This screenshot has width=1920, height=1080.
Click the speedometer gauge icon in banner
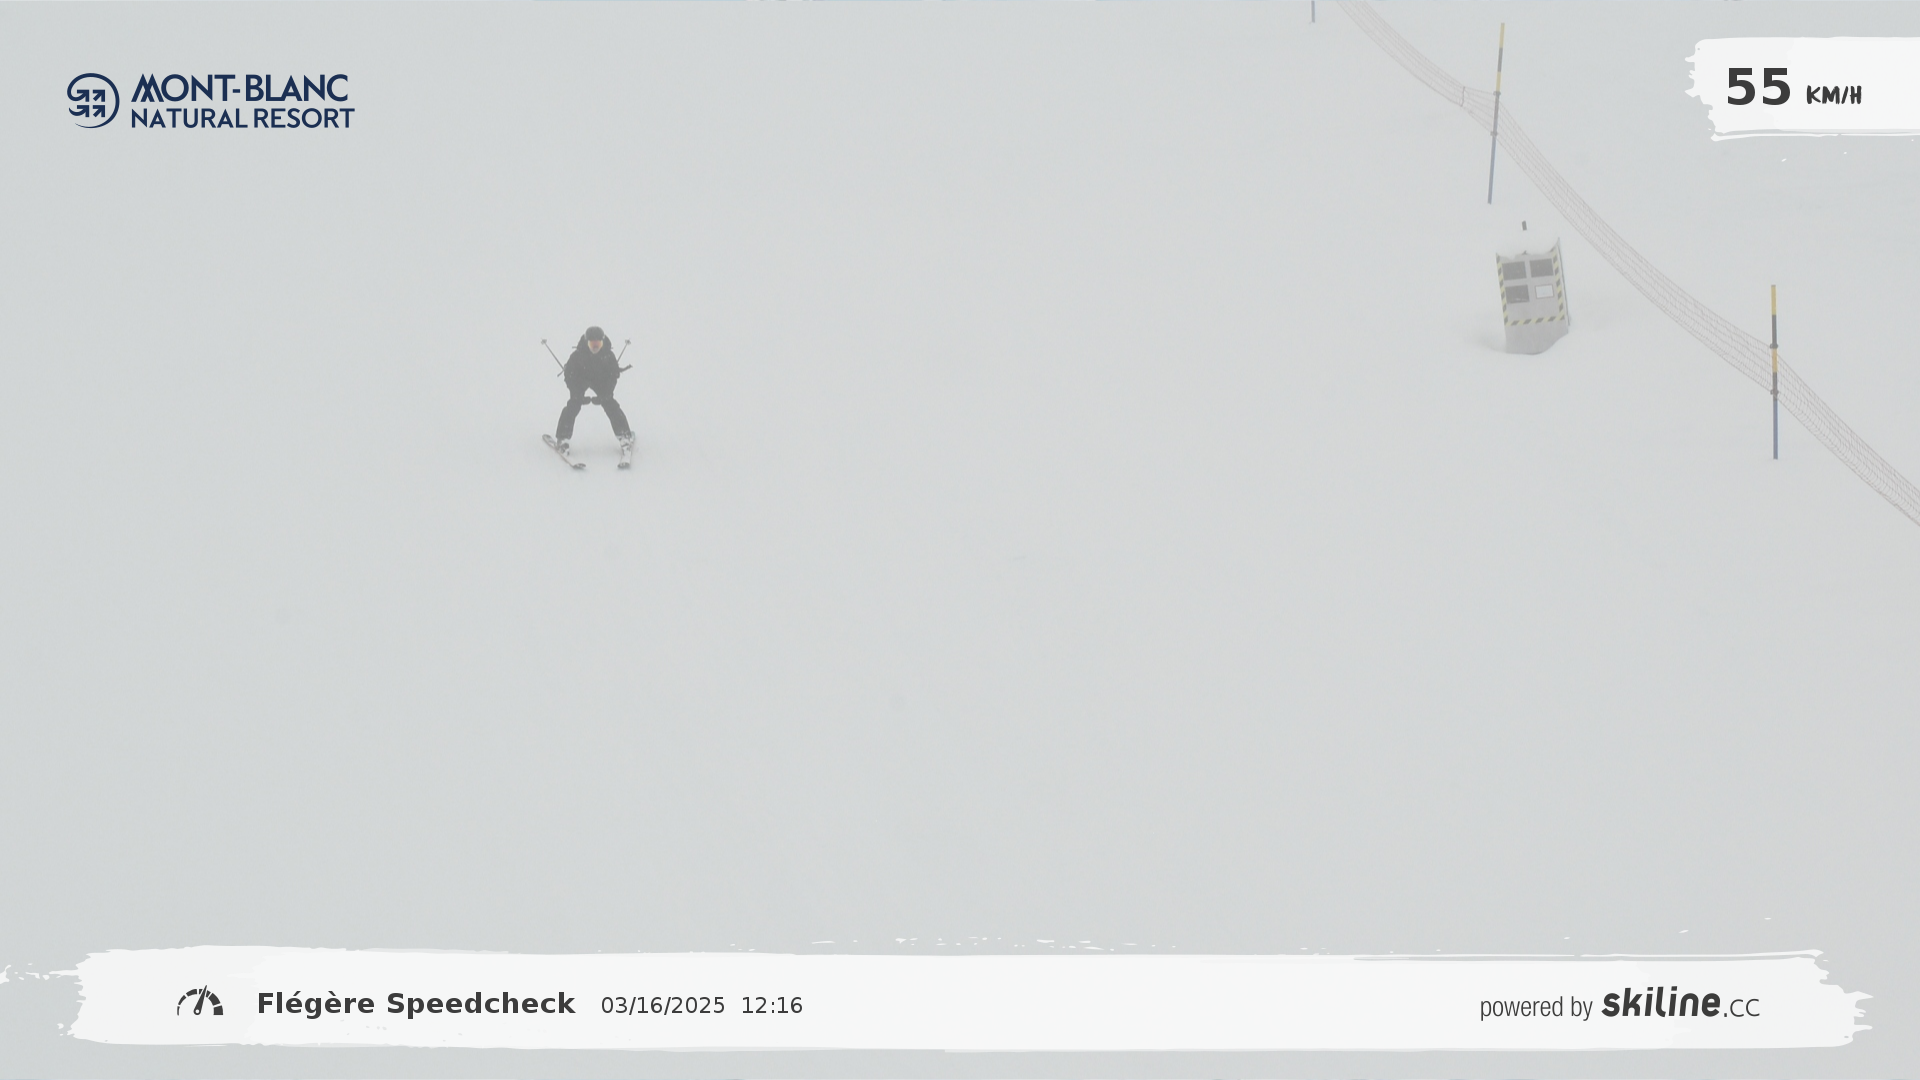point(200,1002)
